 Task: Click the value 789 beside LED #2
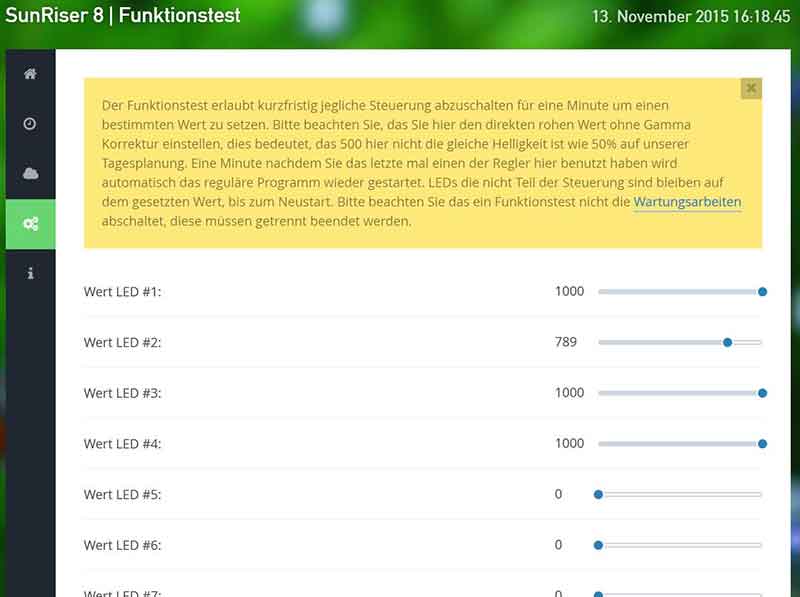(565, 342)
